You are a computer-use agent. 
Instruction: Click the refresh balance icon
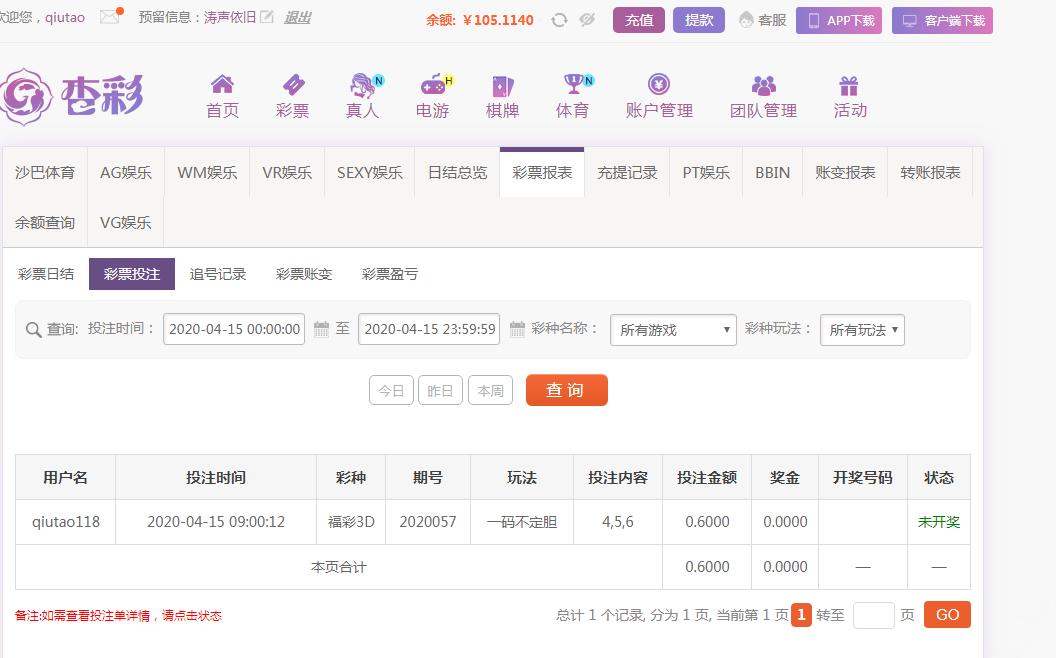click(560, 20)
